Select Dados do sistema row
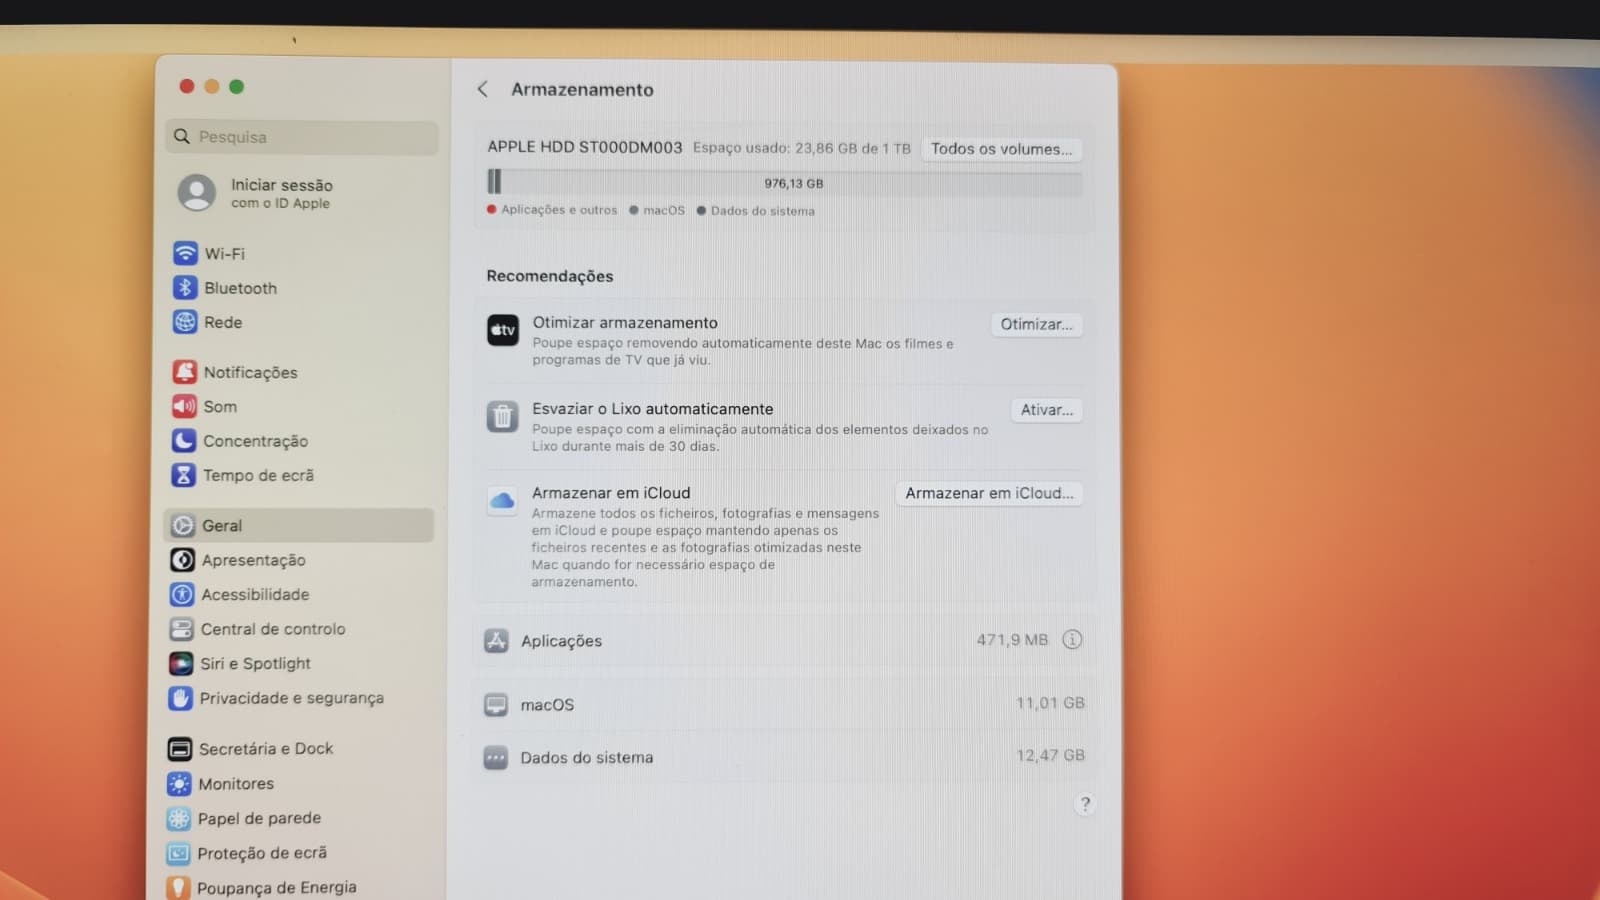The image size is (1600, 900). point(785,757)
